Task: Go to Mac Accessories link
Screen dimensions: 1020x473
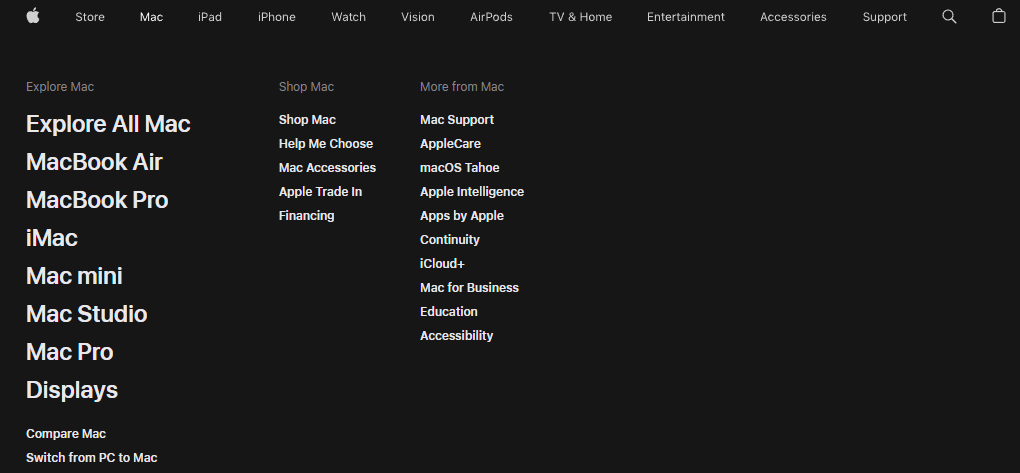Action: [x=327, y=168]
